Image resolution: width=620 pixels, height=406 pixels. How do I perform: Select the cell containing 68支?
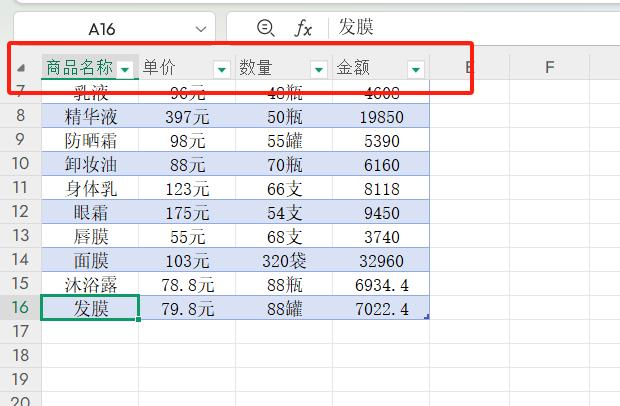coord(284,236)
